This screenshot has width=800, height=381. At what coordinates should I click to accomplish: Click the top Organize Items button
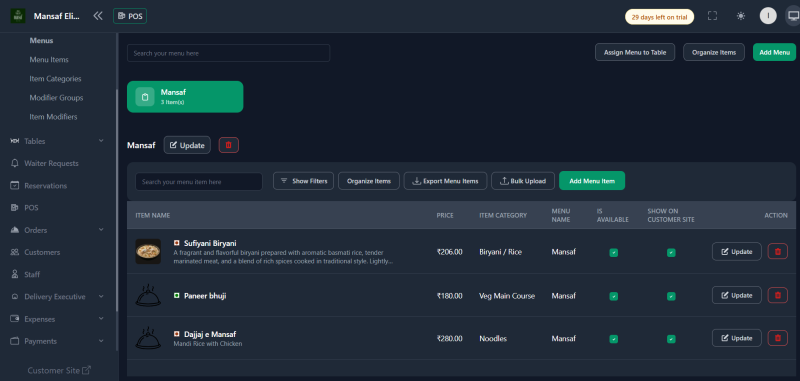[714, 52]
